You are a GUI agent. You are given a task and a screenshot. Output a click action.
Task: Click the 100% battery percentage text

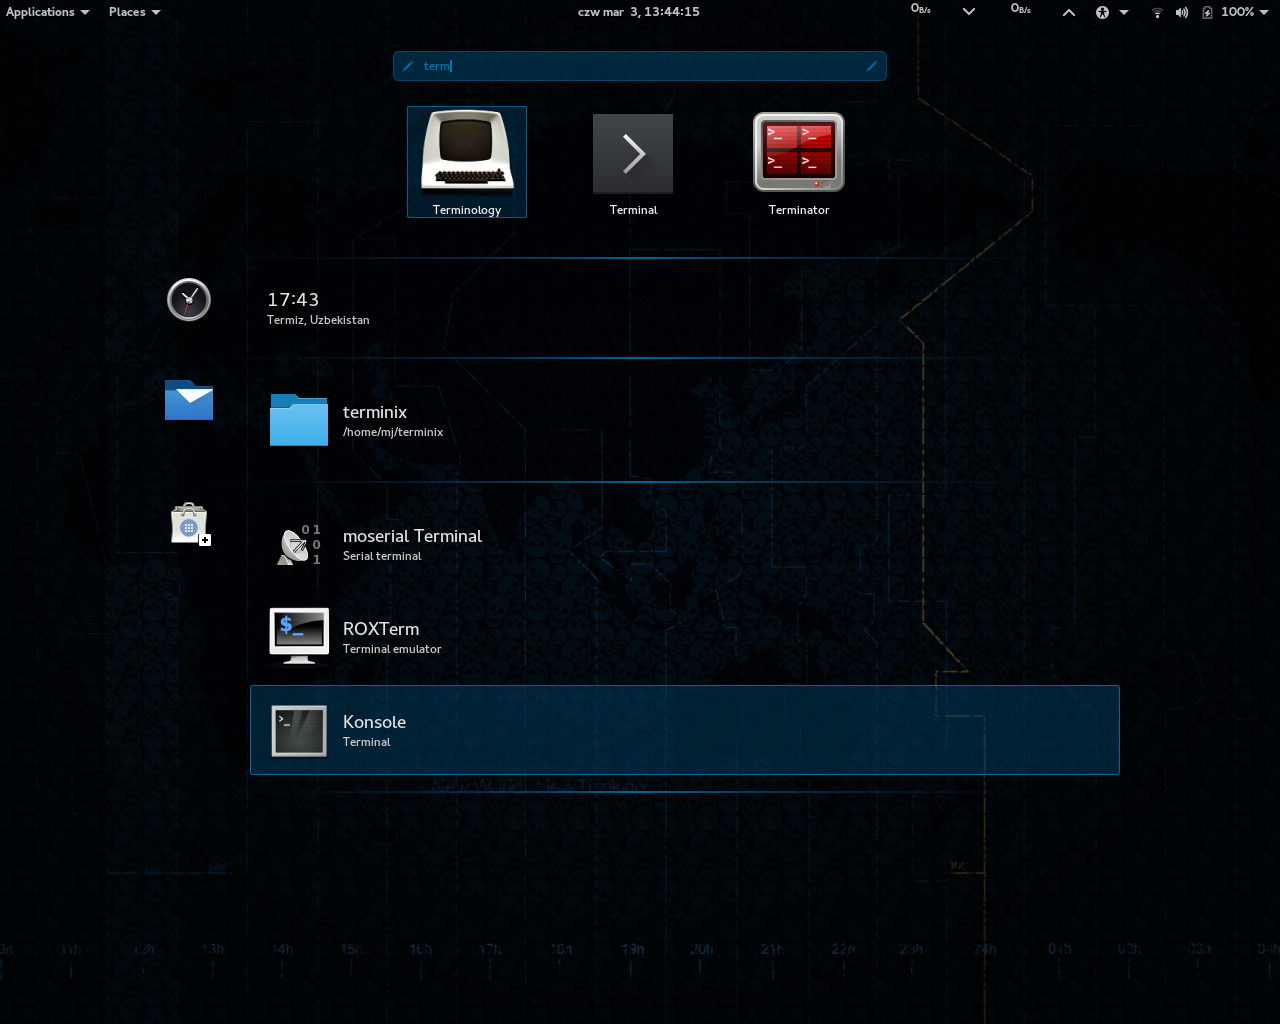point(1237,12)
